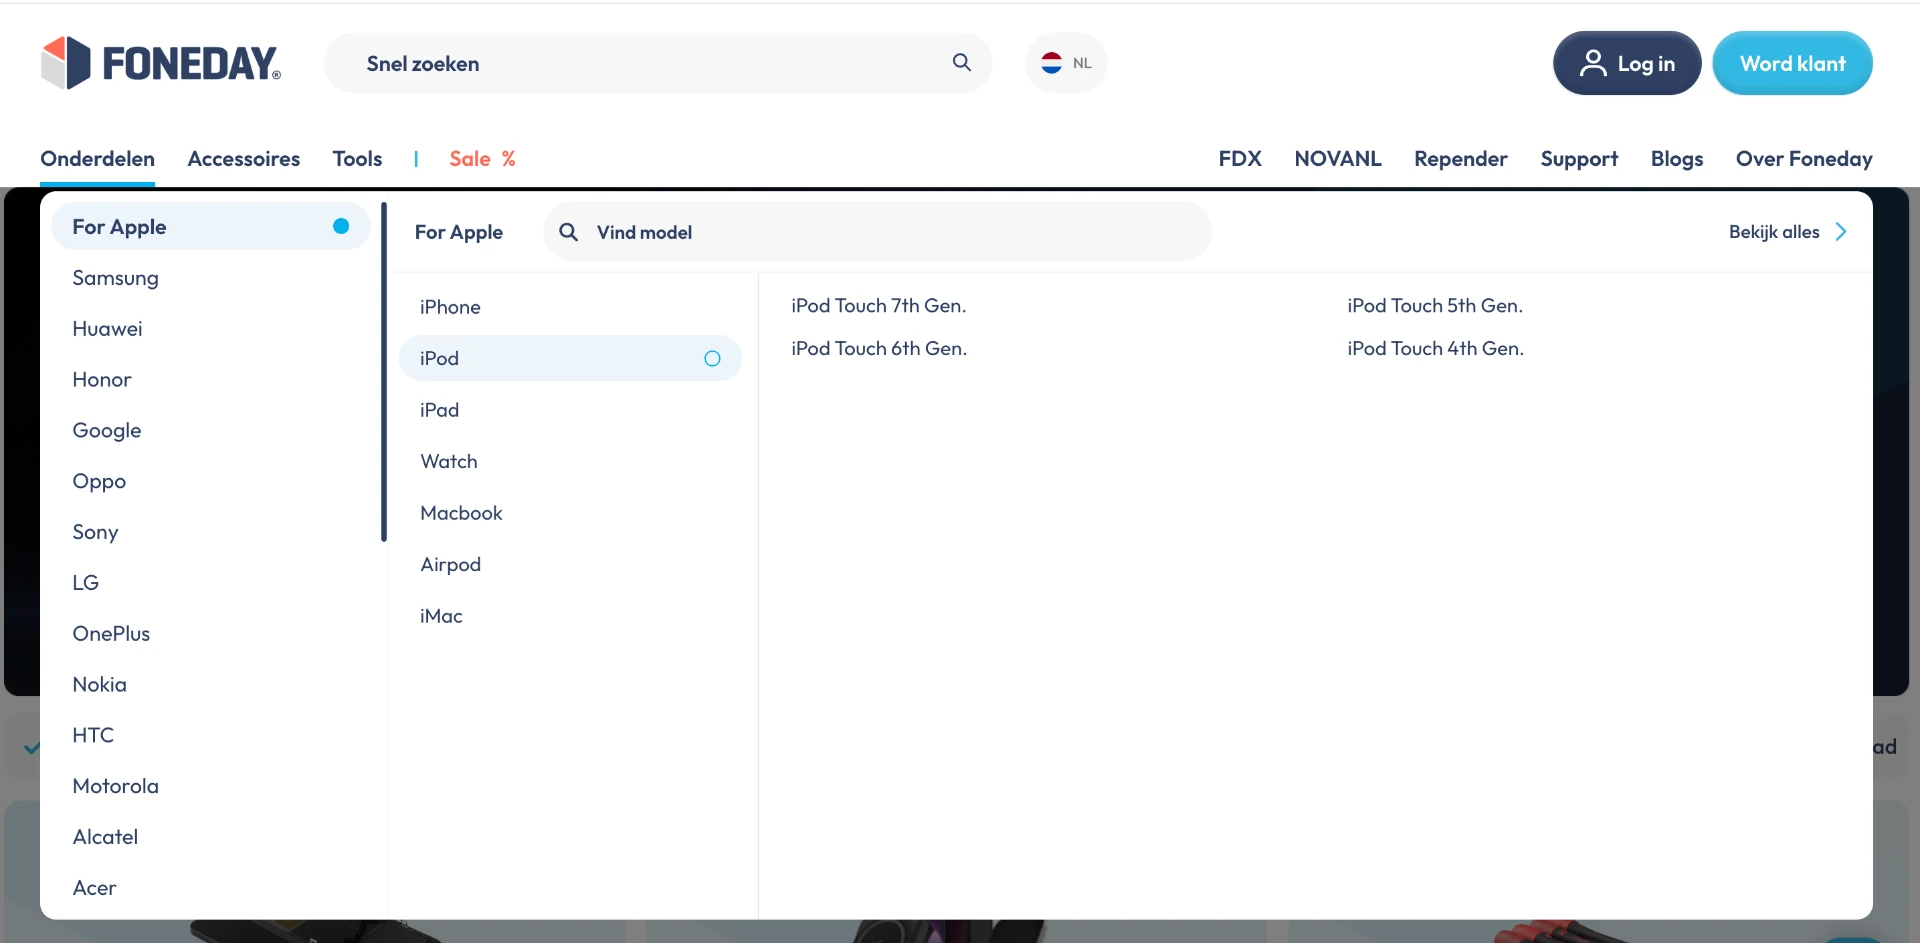
Task: Open iPod Touch 5th Gen. model
Action: tap(1435, 306)
